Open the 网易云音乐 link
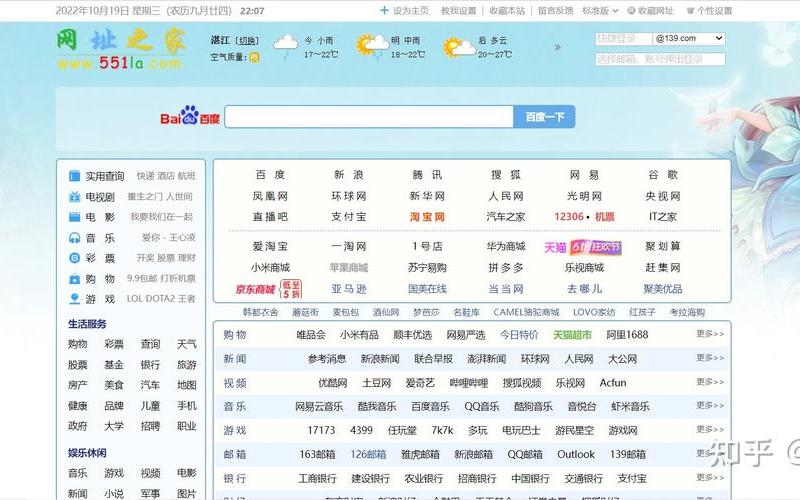The image size is (800, 500). pos(319,407)
